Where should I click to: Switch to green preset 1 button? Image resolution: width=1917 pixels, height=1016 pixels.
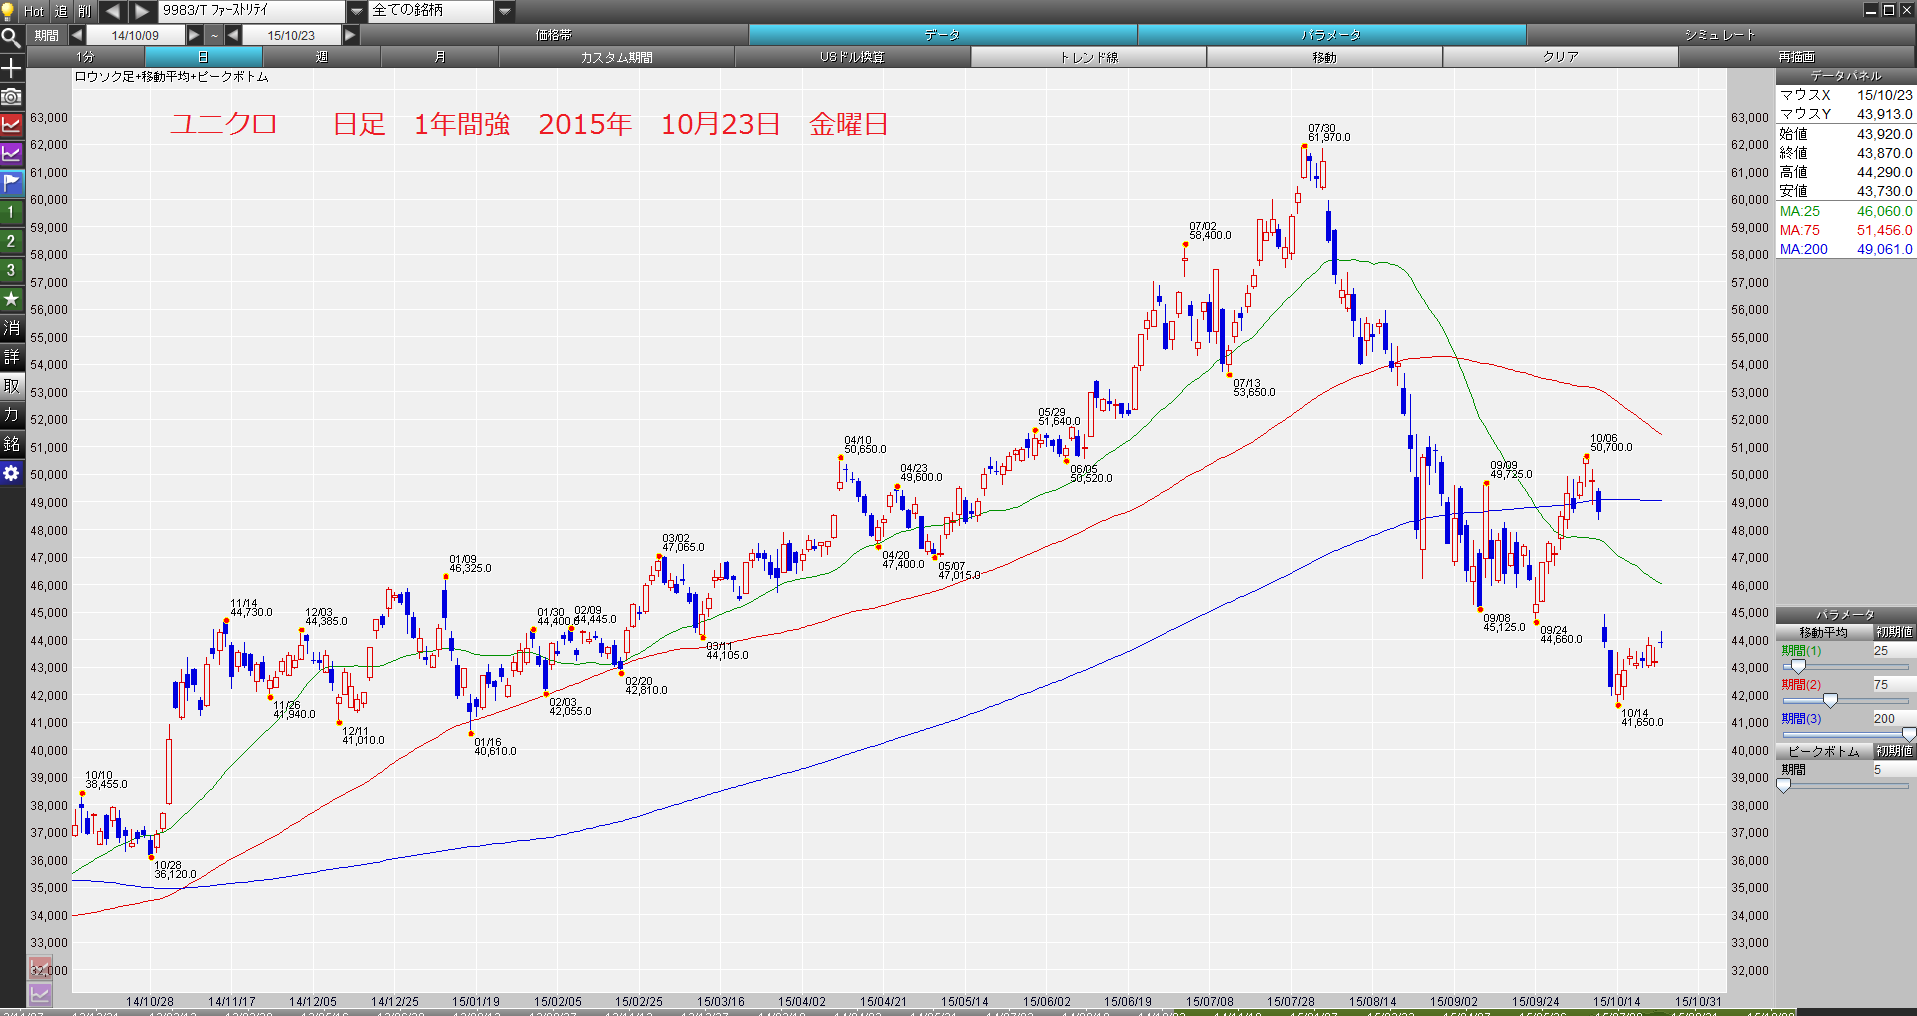[x=11, y=212]
